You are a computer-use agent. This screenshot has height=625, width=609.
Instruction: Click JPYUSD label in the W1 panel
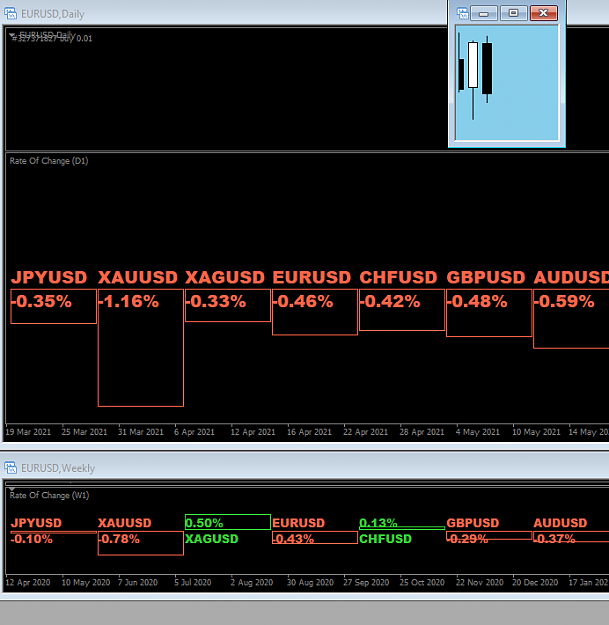click(x=36, y=523)
